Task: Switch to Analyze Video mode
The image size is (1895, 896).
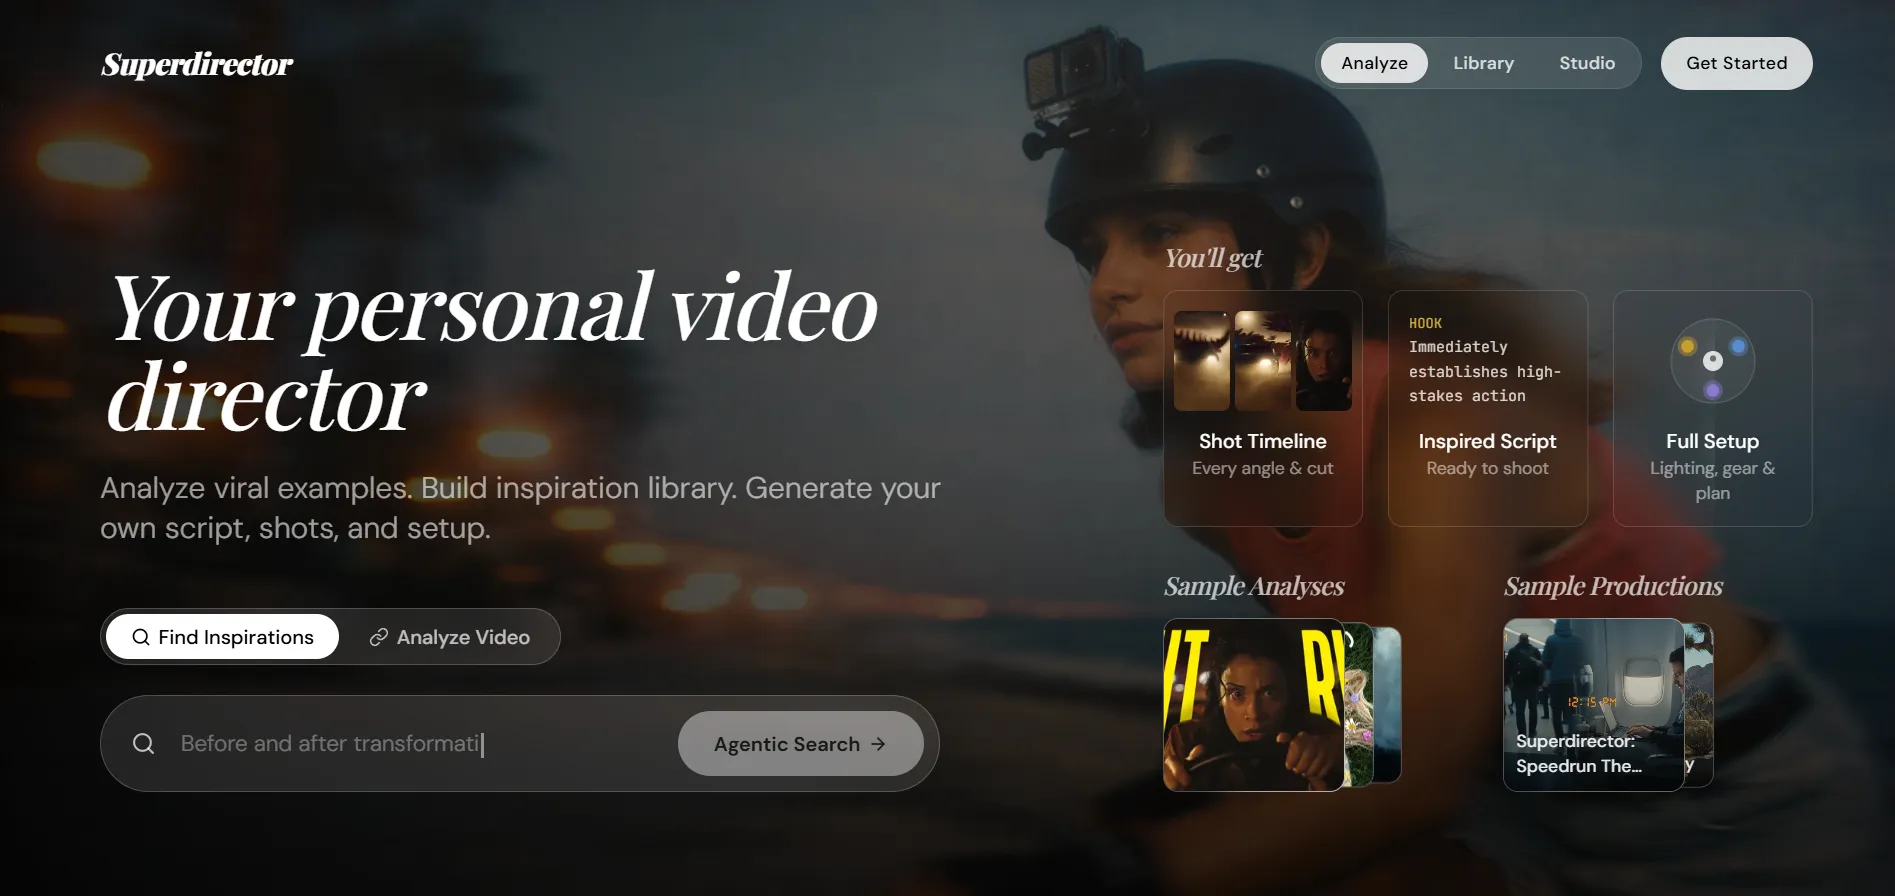Action: (450, 637)
